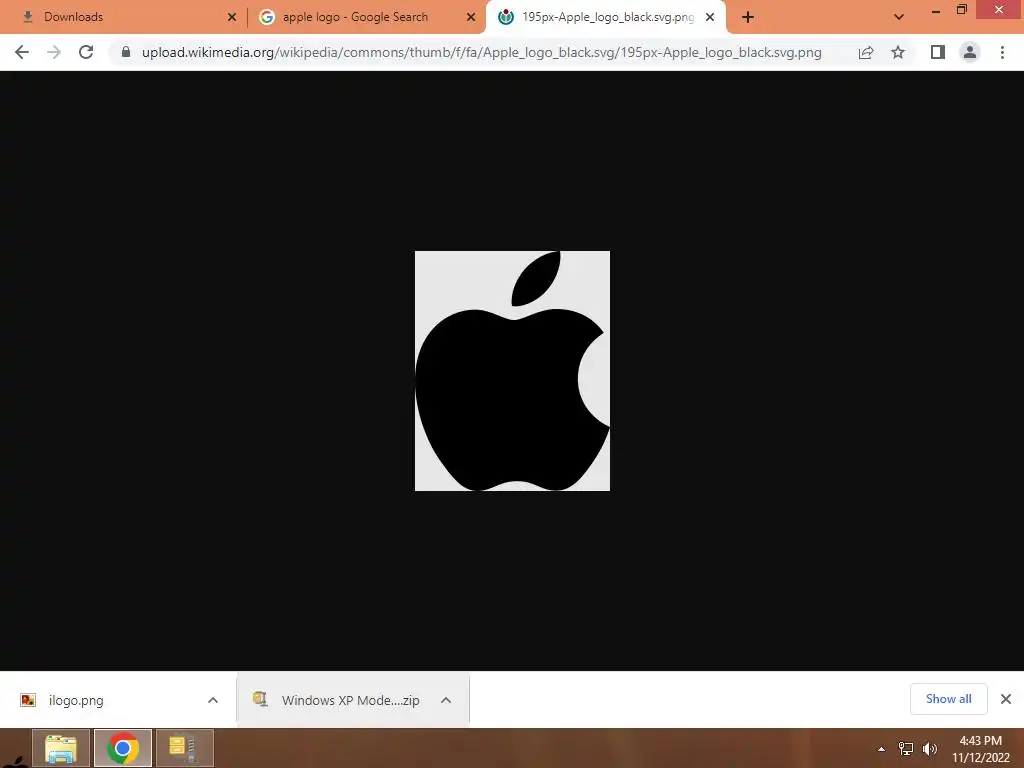Reload the current page
This screenshot has width=1024, height=768.
click(x=86, y=52)
